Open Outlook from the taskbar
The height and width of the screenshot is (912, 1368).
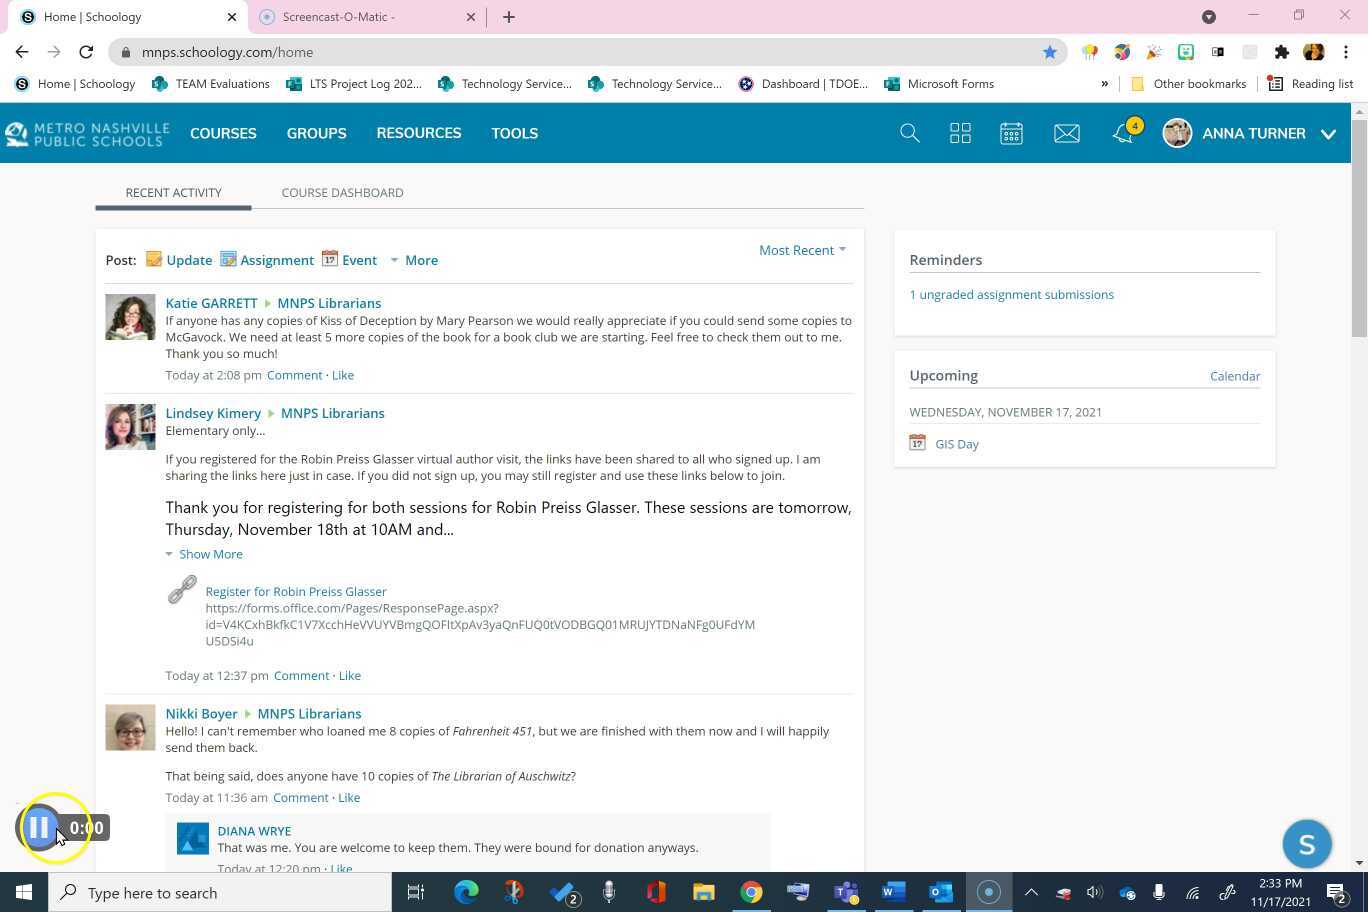point(938,892)
